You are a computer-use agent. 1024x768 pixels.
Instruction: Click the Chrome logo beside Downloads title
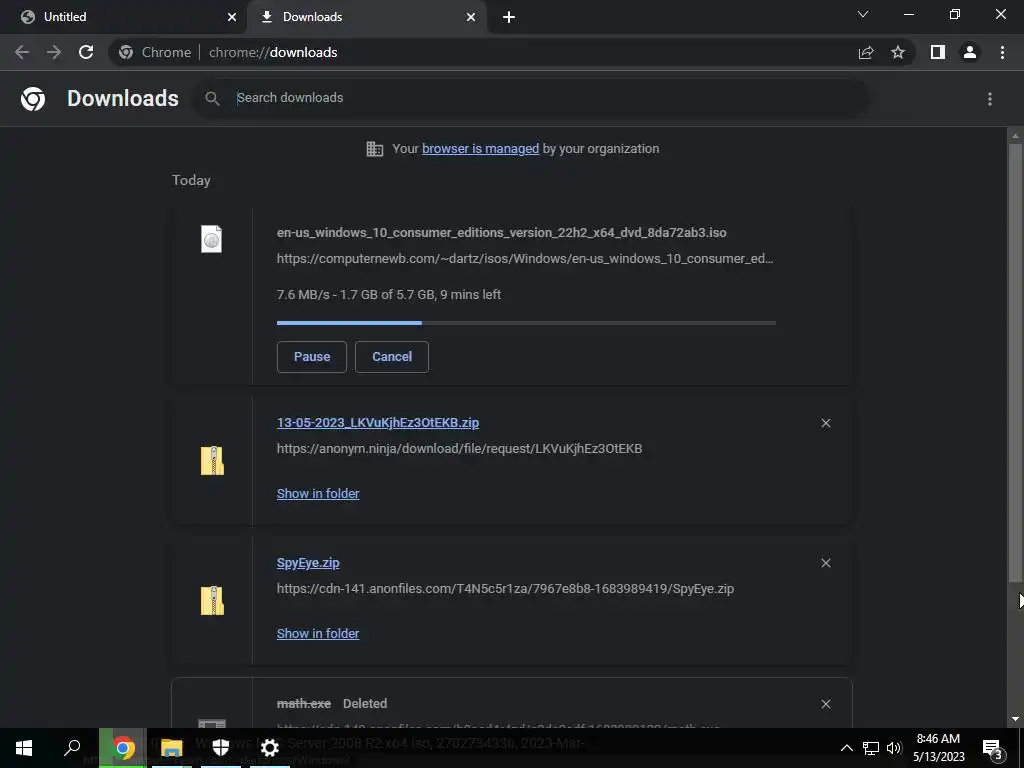pyautogui.click(x=33, y=99)
